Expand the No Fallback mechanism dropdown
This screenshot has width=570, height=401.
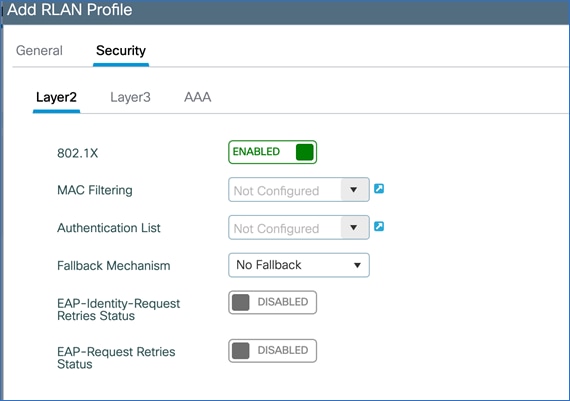(x=299, y=265)
